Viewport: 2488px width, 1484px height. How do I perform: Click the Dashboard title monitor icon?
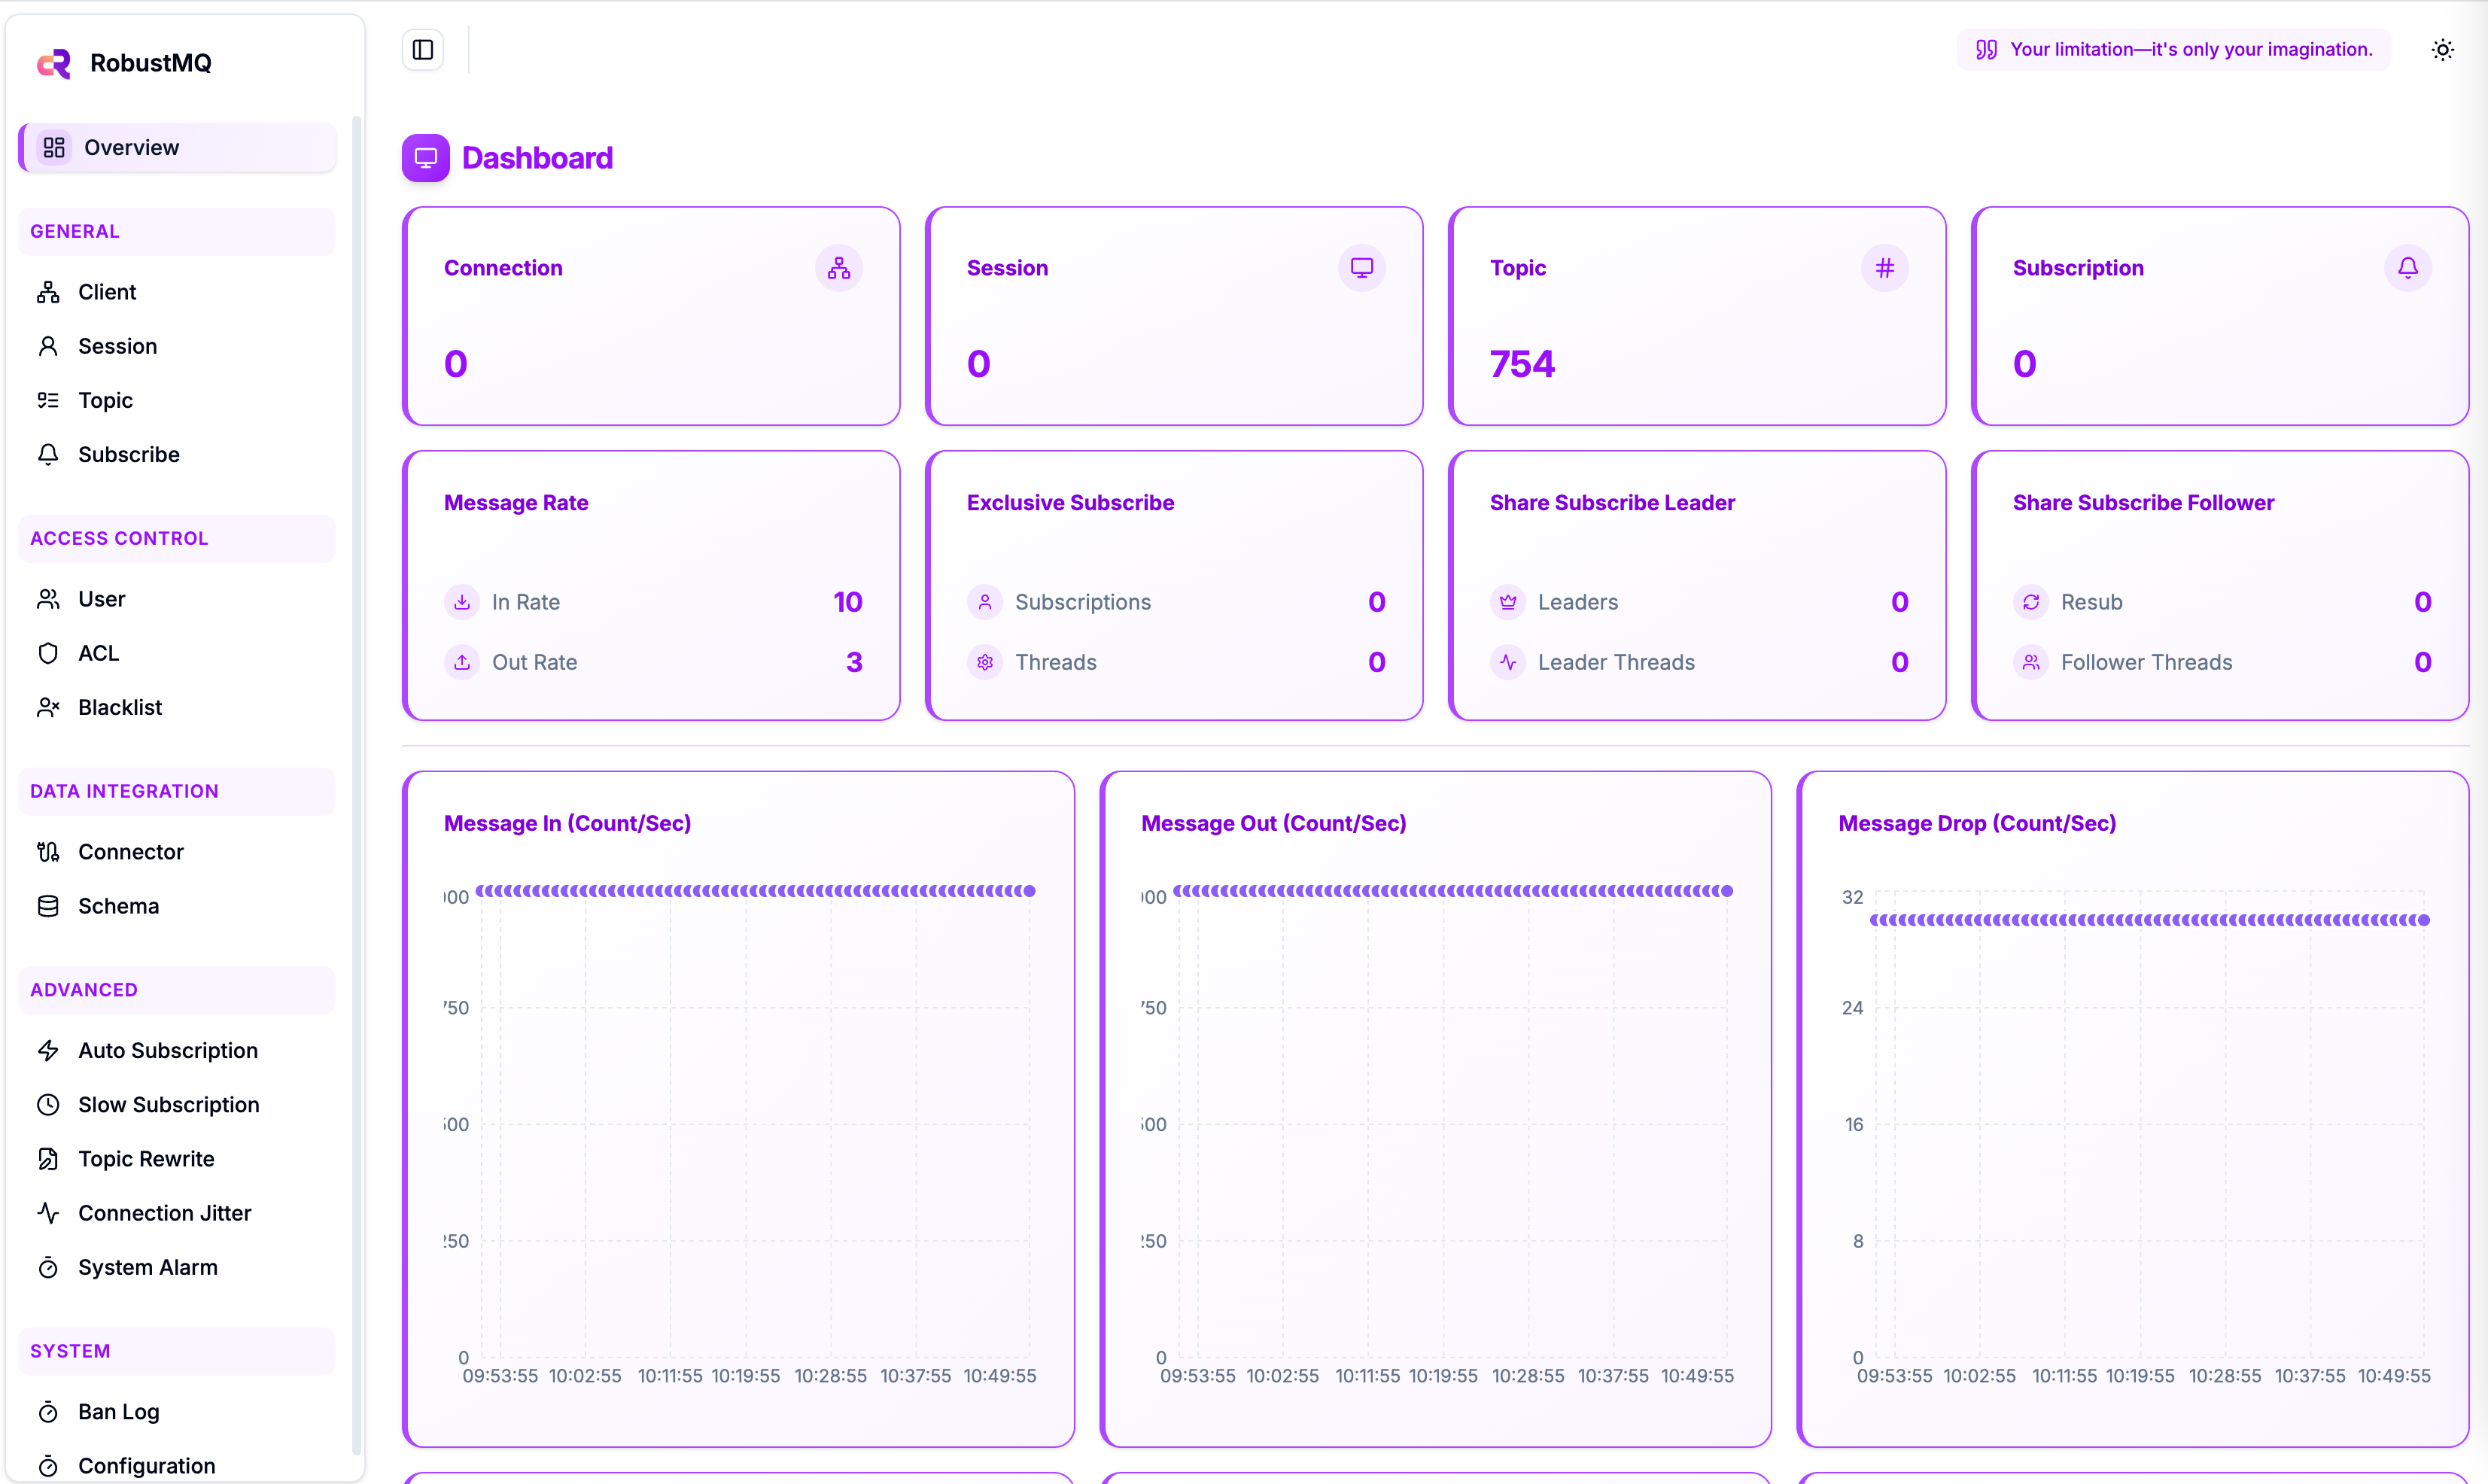(426, 158)
